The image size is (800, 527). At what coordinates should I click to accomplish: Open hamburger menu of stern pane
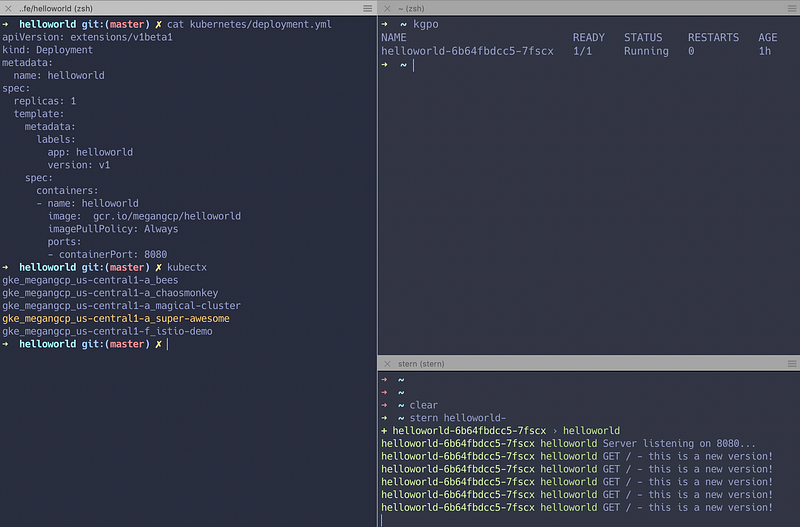click(x=792, y=364)
